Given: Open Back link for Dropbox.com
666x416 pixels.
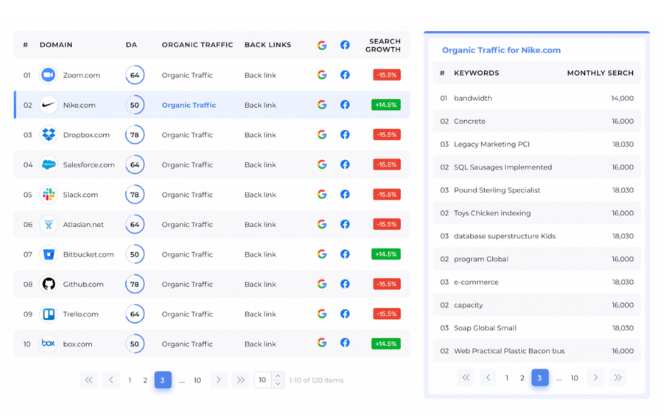Looking at the screenshot, I should pyautogui.click(x=260, y=135).
